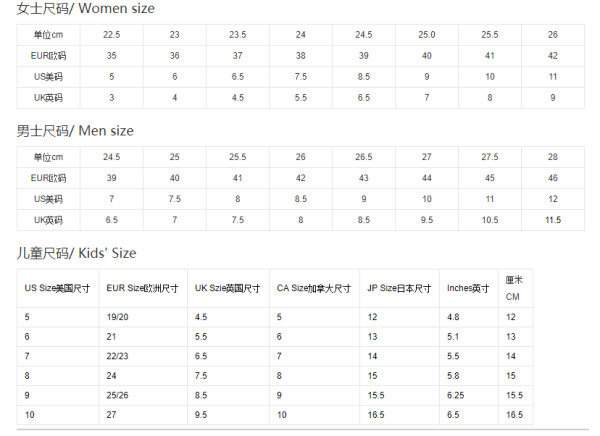Click the "22.5" cm cell in Women table
This screenshot has width=600, height=436.
(x=111, y=35)
